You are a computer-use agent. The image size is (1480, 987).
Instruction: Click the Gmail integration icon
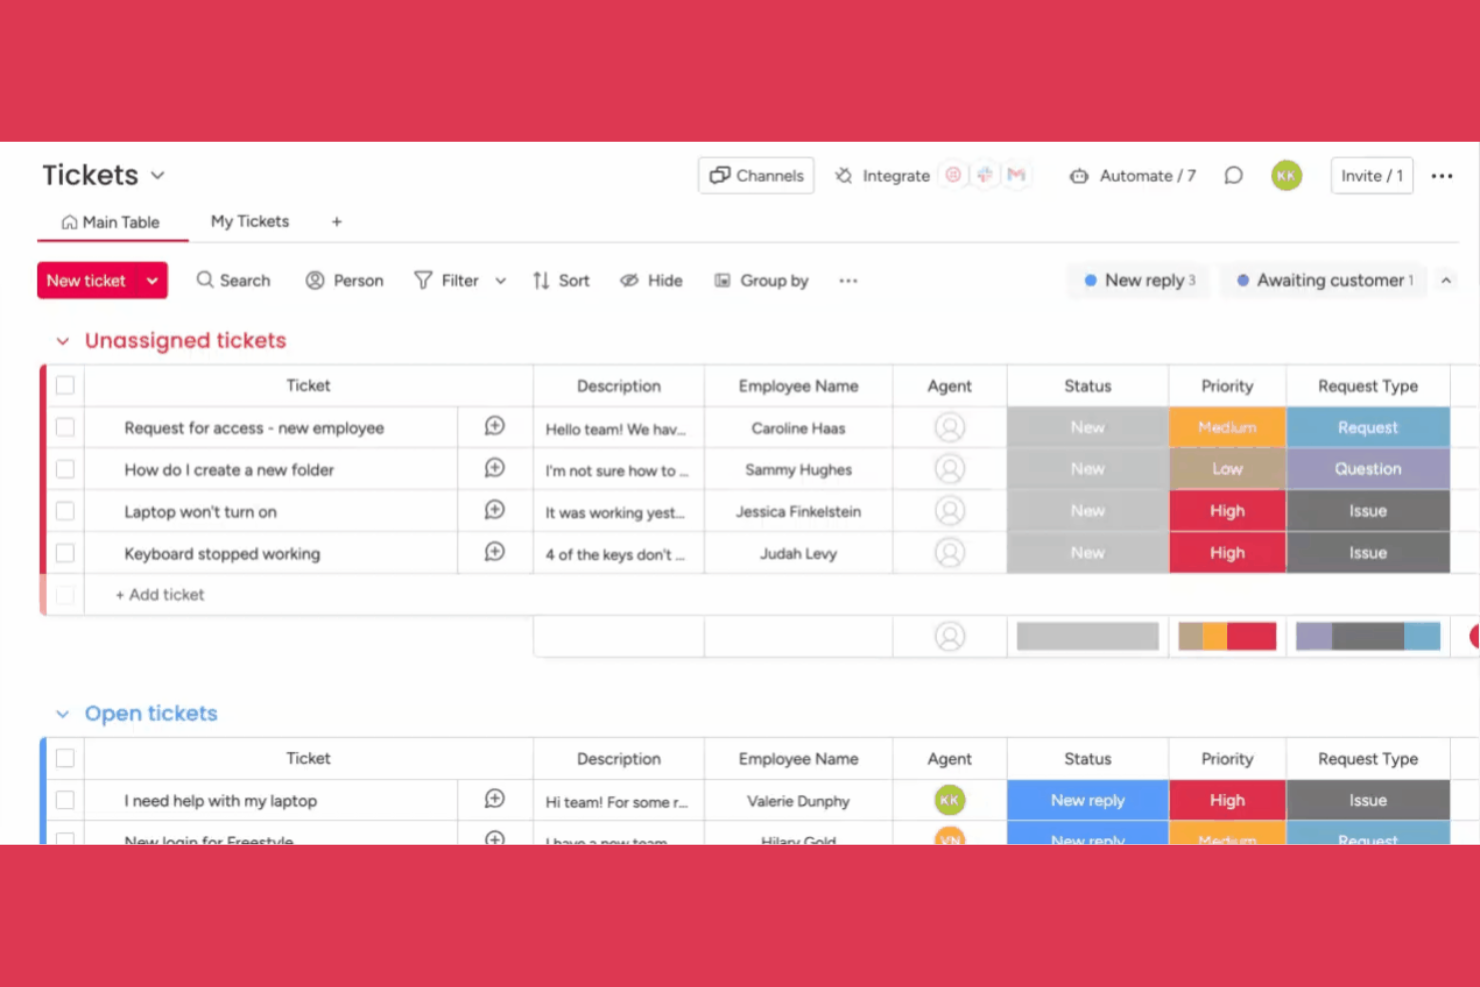1016,174
